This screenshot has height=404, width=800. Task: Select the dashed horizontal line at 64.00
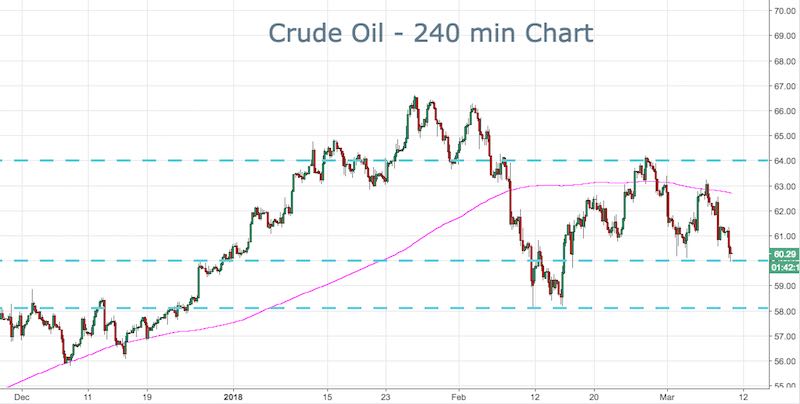pos(250,160)
